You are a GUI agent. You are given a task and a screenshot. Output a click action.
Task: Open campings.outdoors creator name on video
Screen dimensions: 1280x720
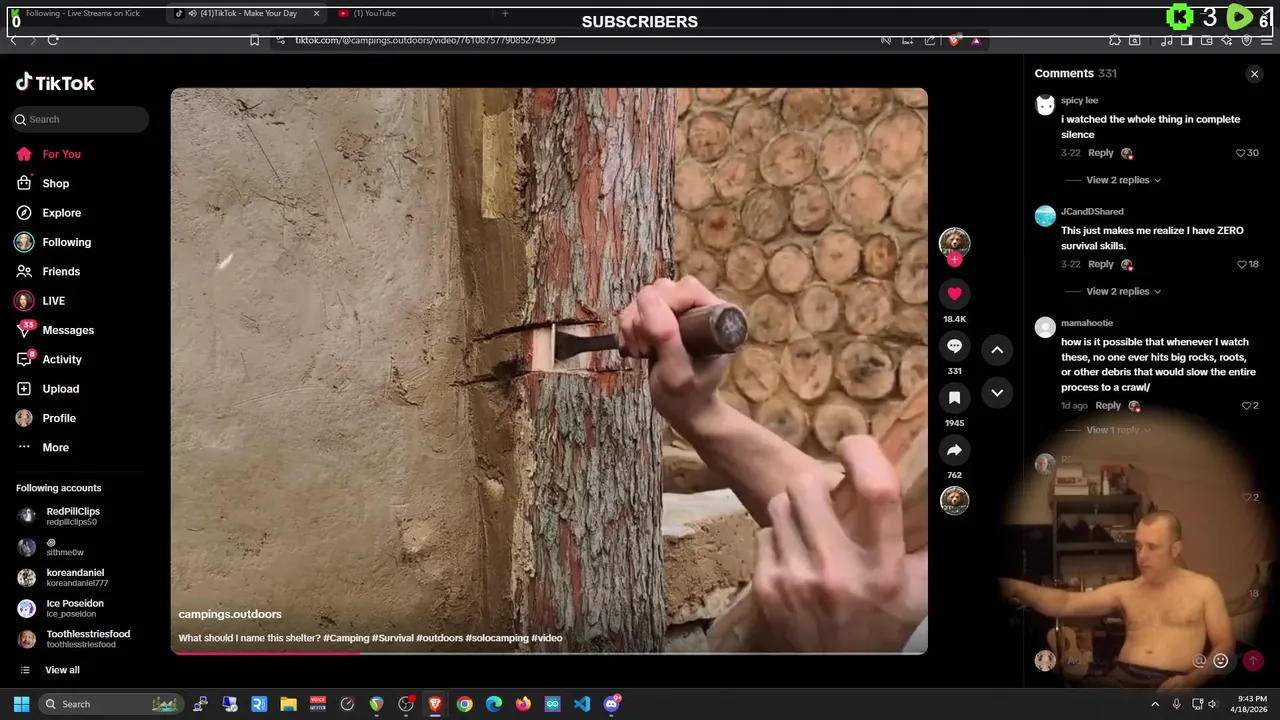pos(230,614)
